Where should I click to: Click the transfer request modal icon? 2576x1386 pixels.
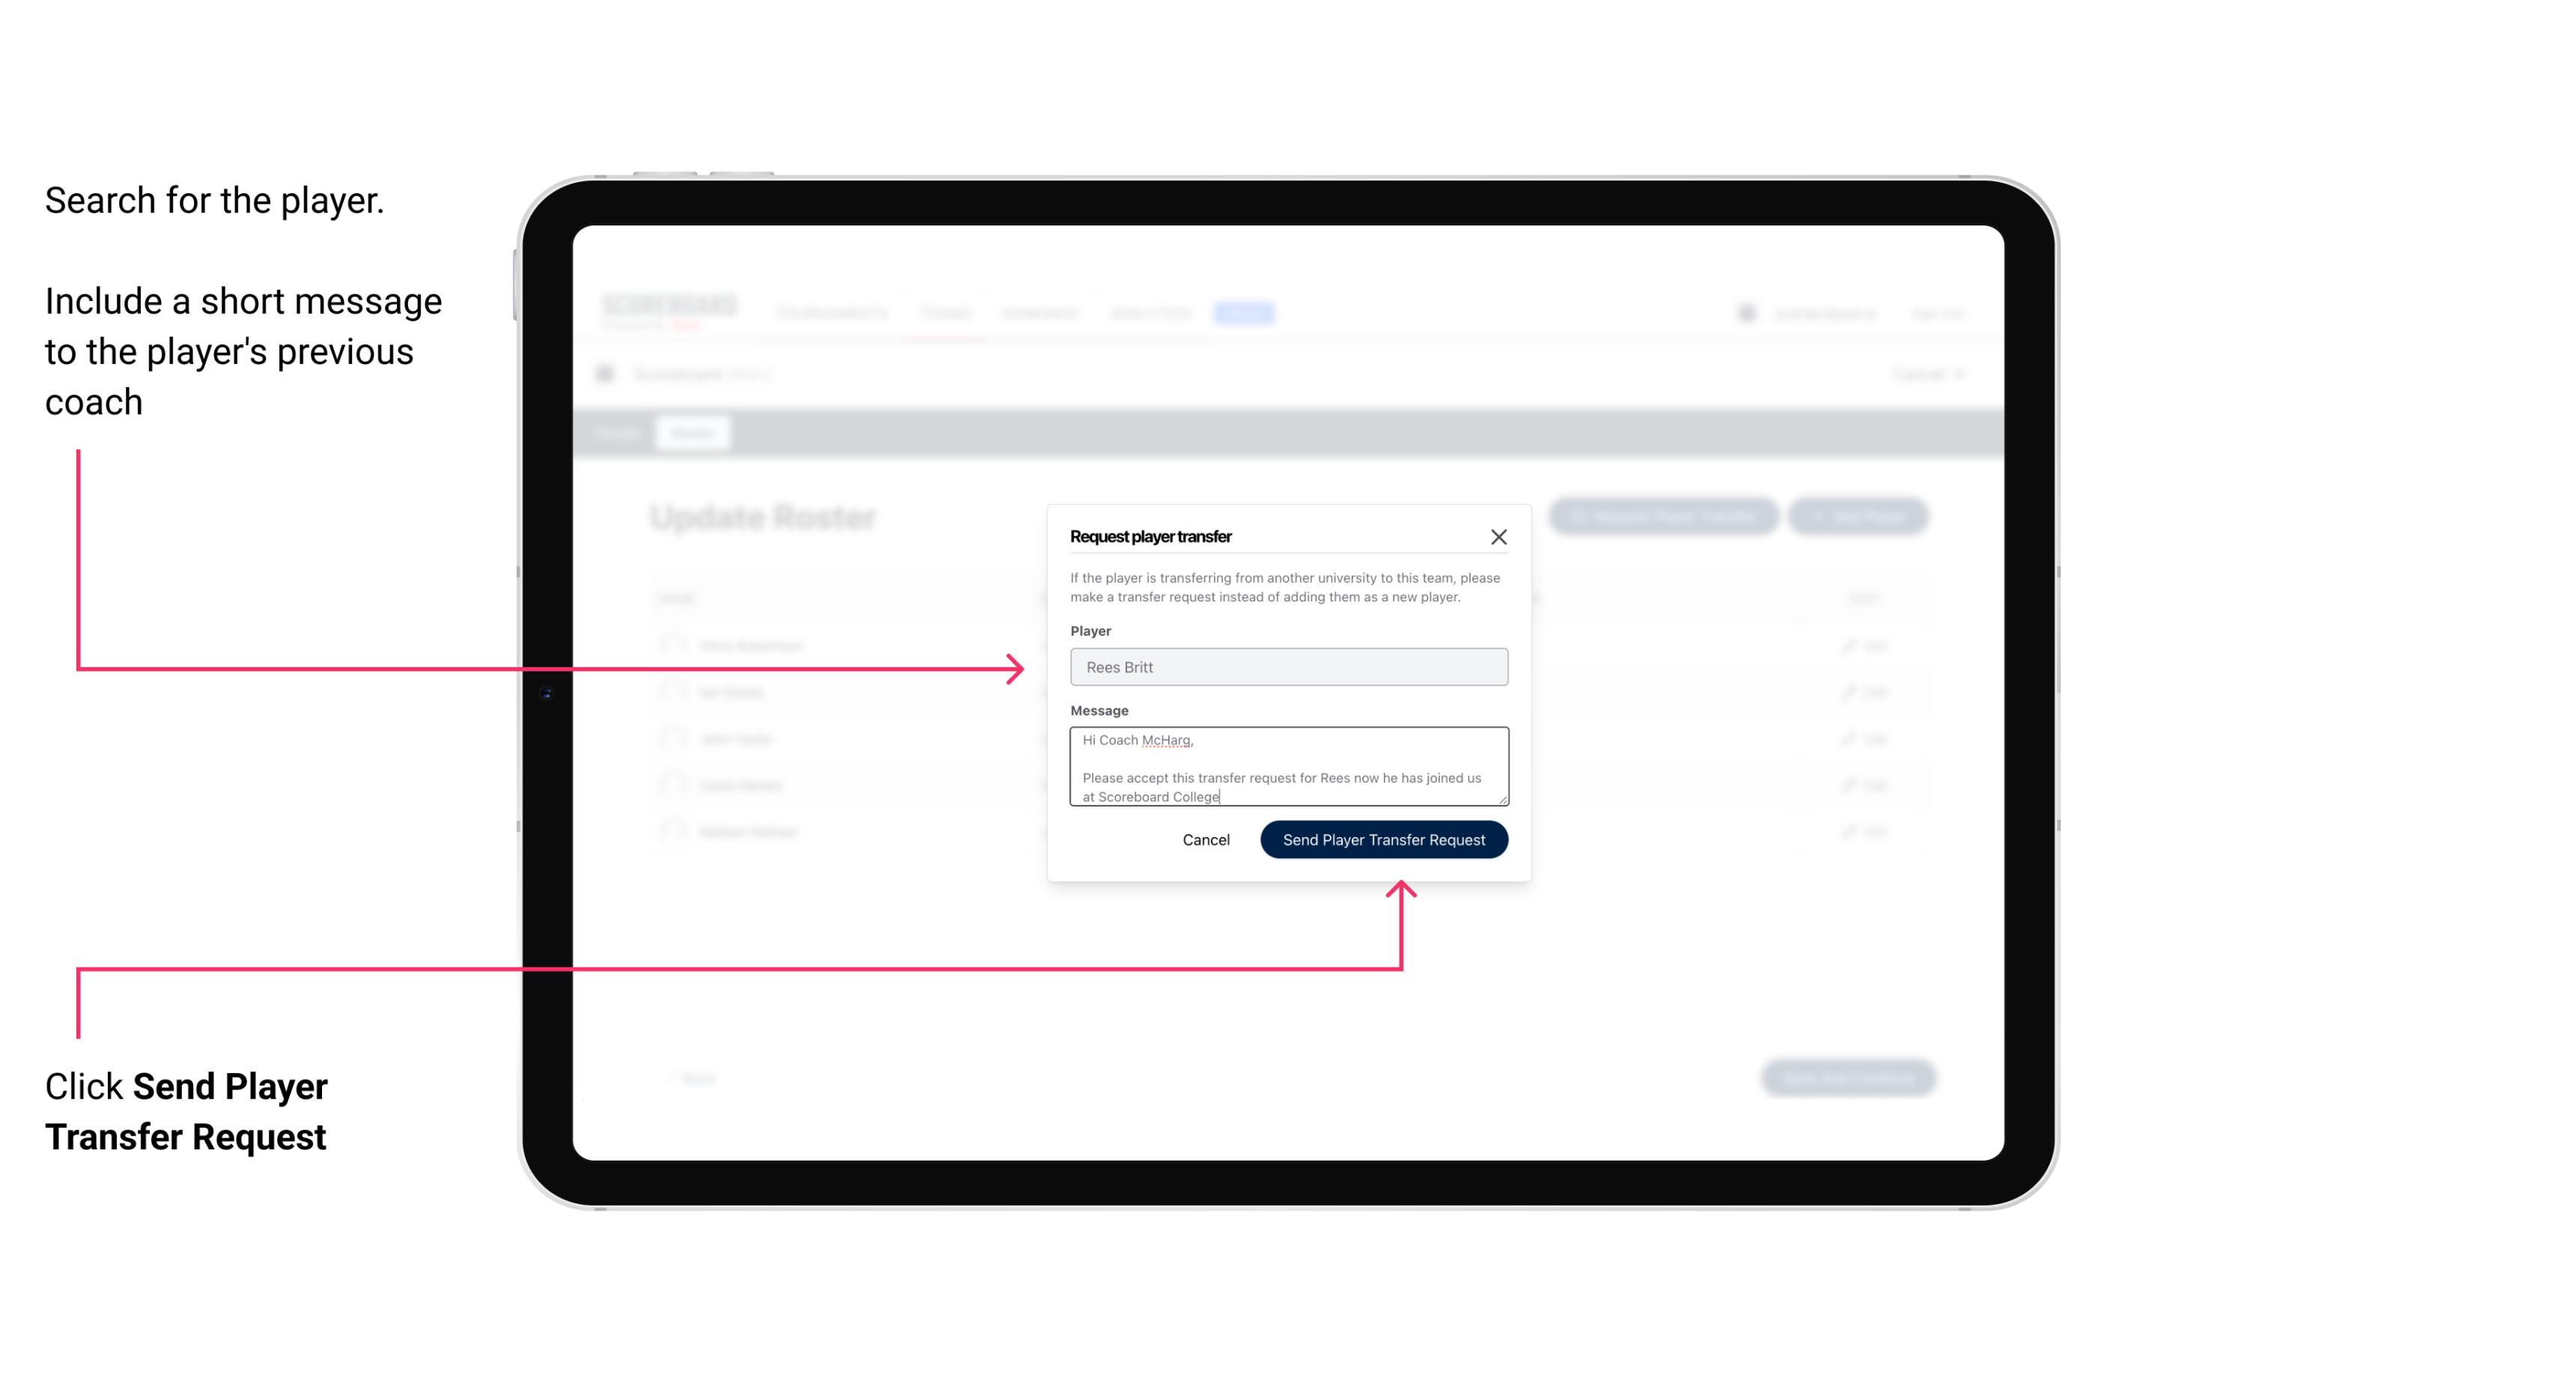(x=1501, y=536)
